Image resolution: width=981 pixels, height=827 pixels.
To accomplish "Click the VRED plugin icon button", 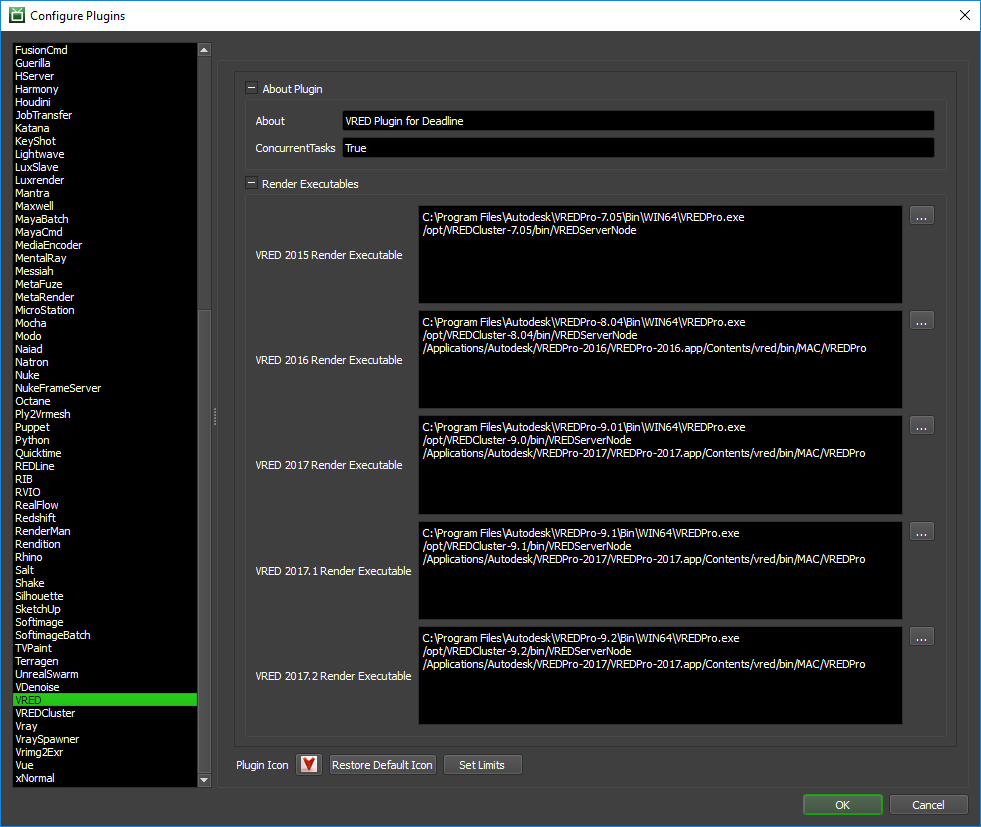I will point(309,764).
